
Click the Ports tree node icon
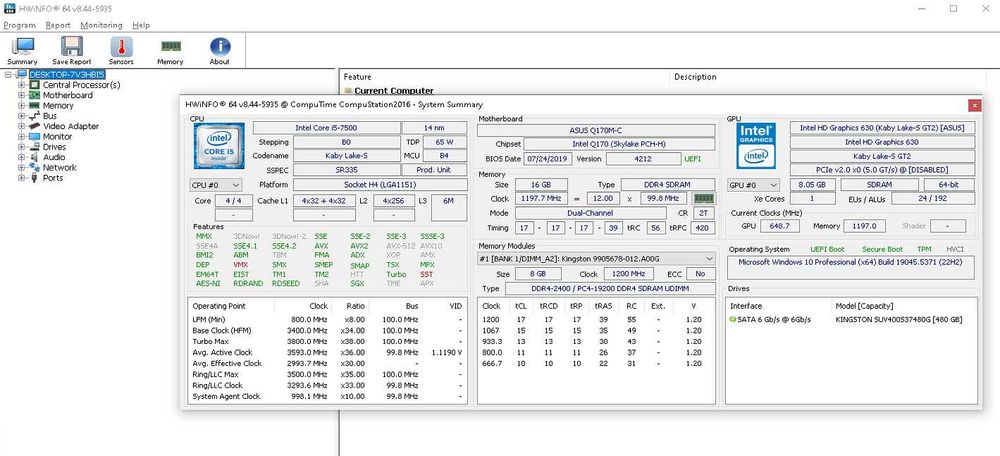coord(33,178)
